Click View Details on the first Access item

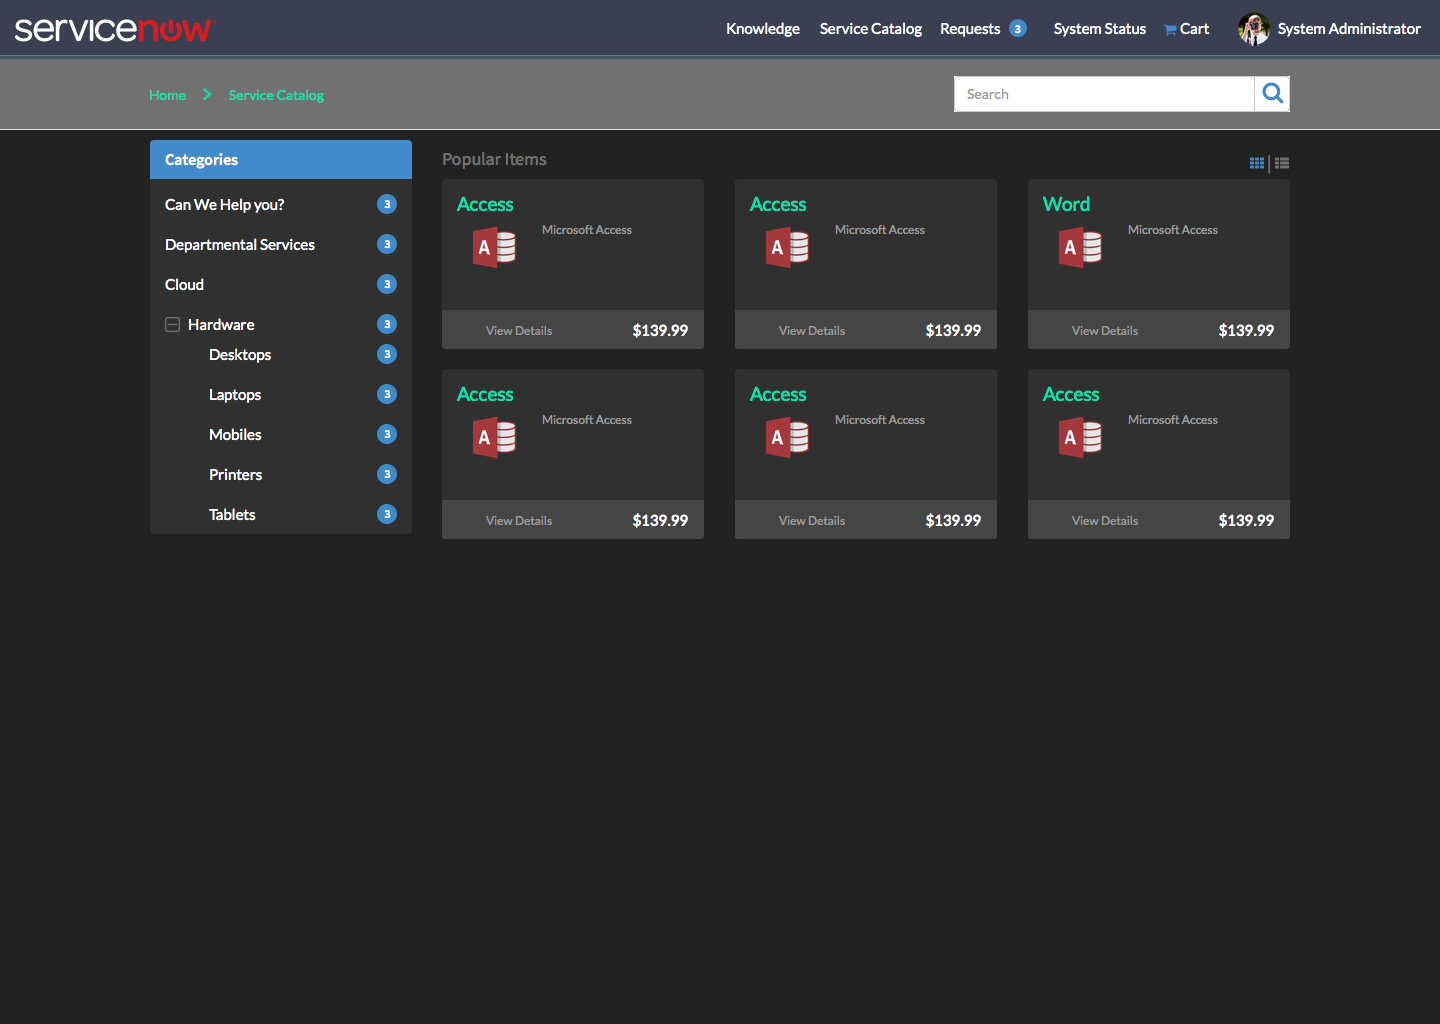point(519,329)
